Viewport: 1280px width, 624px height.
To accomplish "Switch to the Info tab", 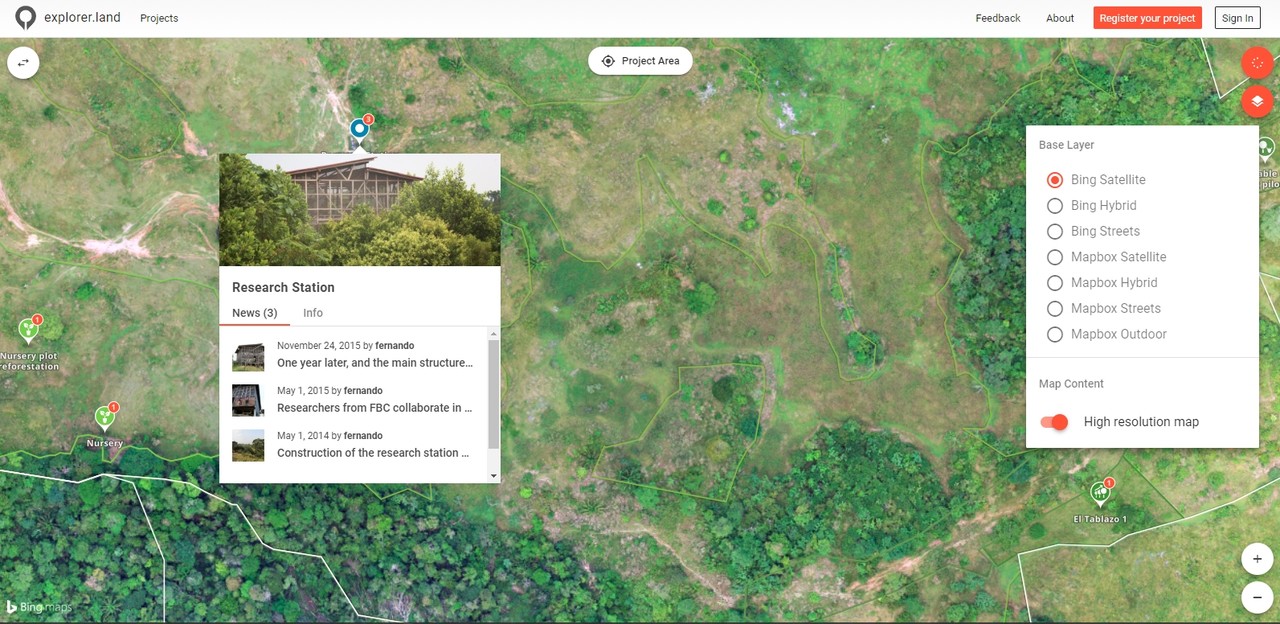I will tap(313, 313).
